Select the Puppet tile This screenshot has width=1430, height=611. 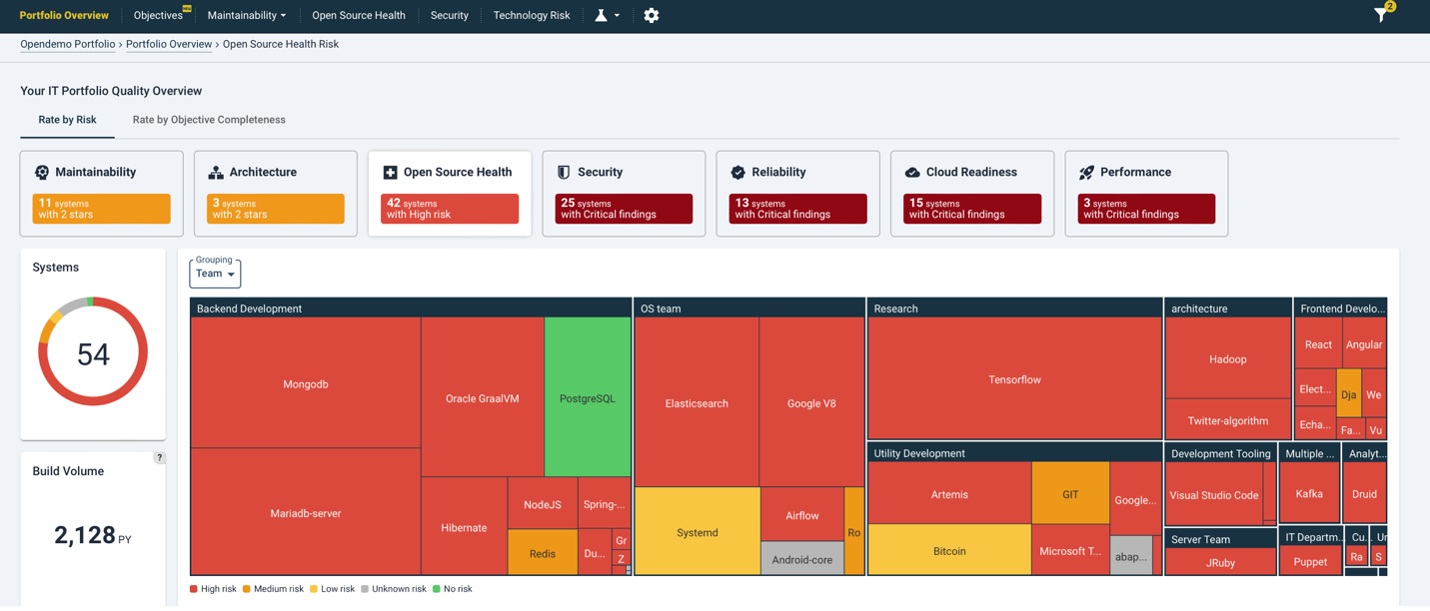coord(1310,562)
